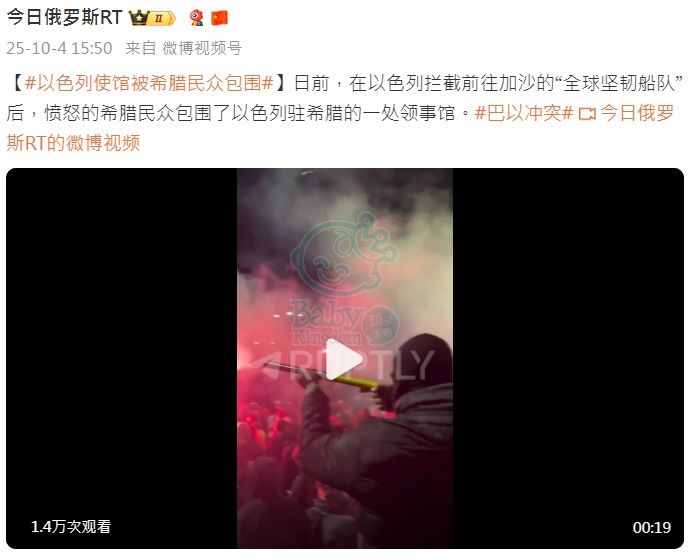Click the Baby Kingdom watermark logo
Viewport: 690px width, 560px height.
tap(345, 278)
